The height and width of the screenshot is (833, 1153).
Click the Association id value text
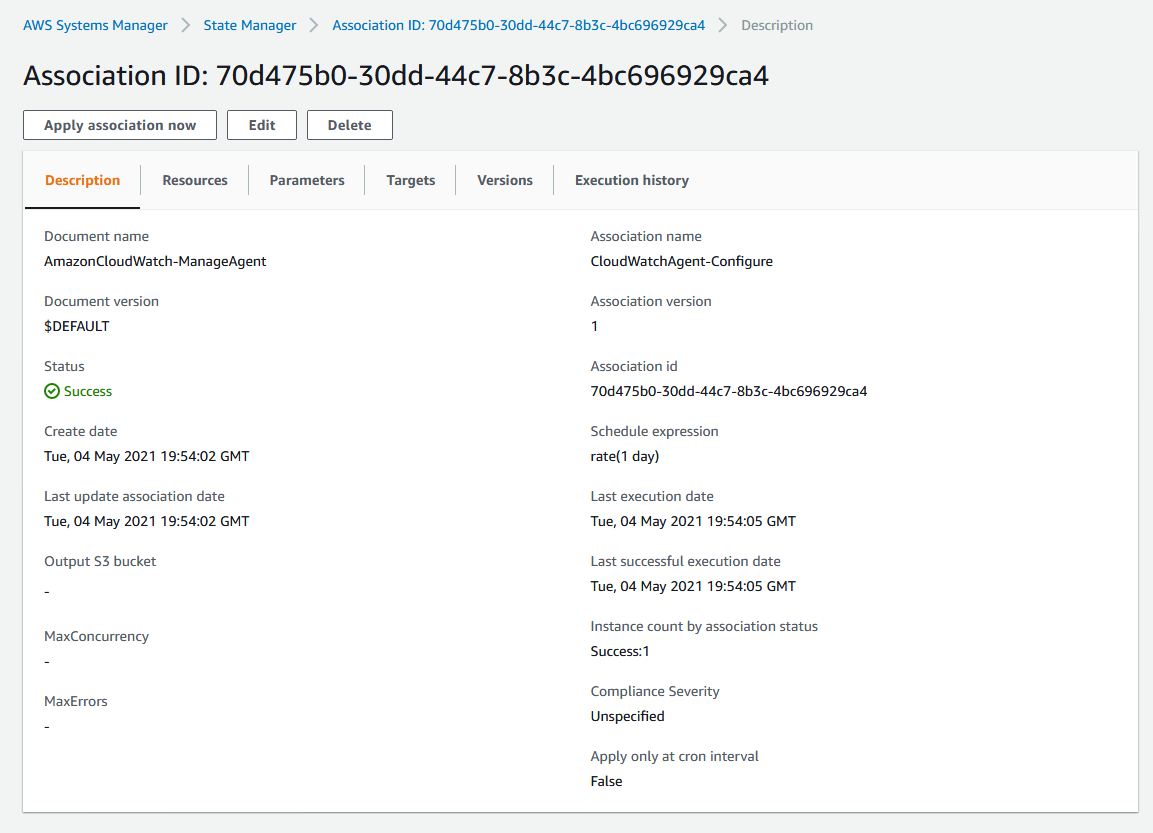[x=729, y=391]
